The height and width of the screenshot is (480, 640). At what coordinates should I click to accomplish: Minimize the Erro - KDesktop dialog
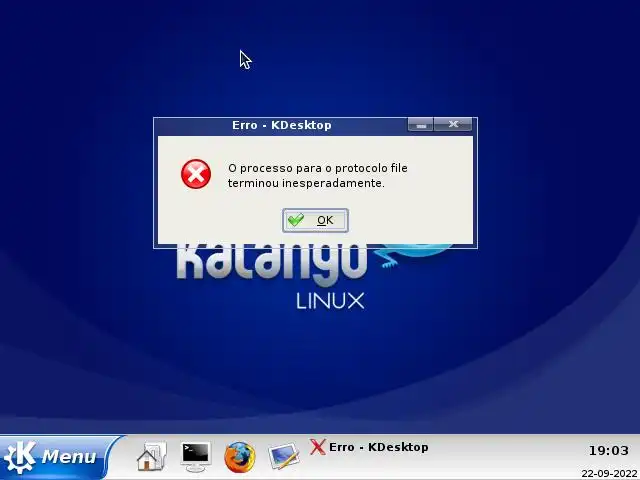(x=420, y=124)
